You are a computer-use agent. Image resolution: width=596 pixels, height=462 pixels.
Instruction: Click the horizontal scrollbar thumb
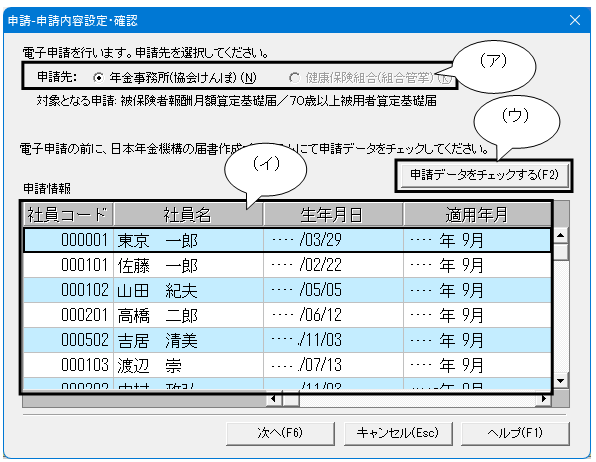point(291,399)
